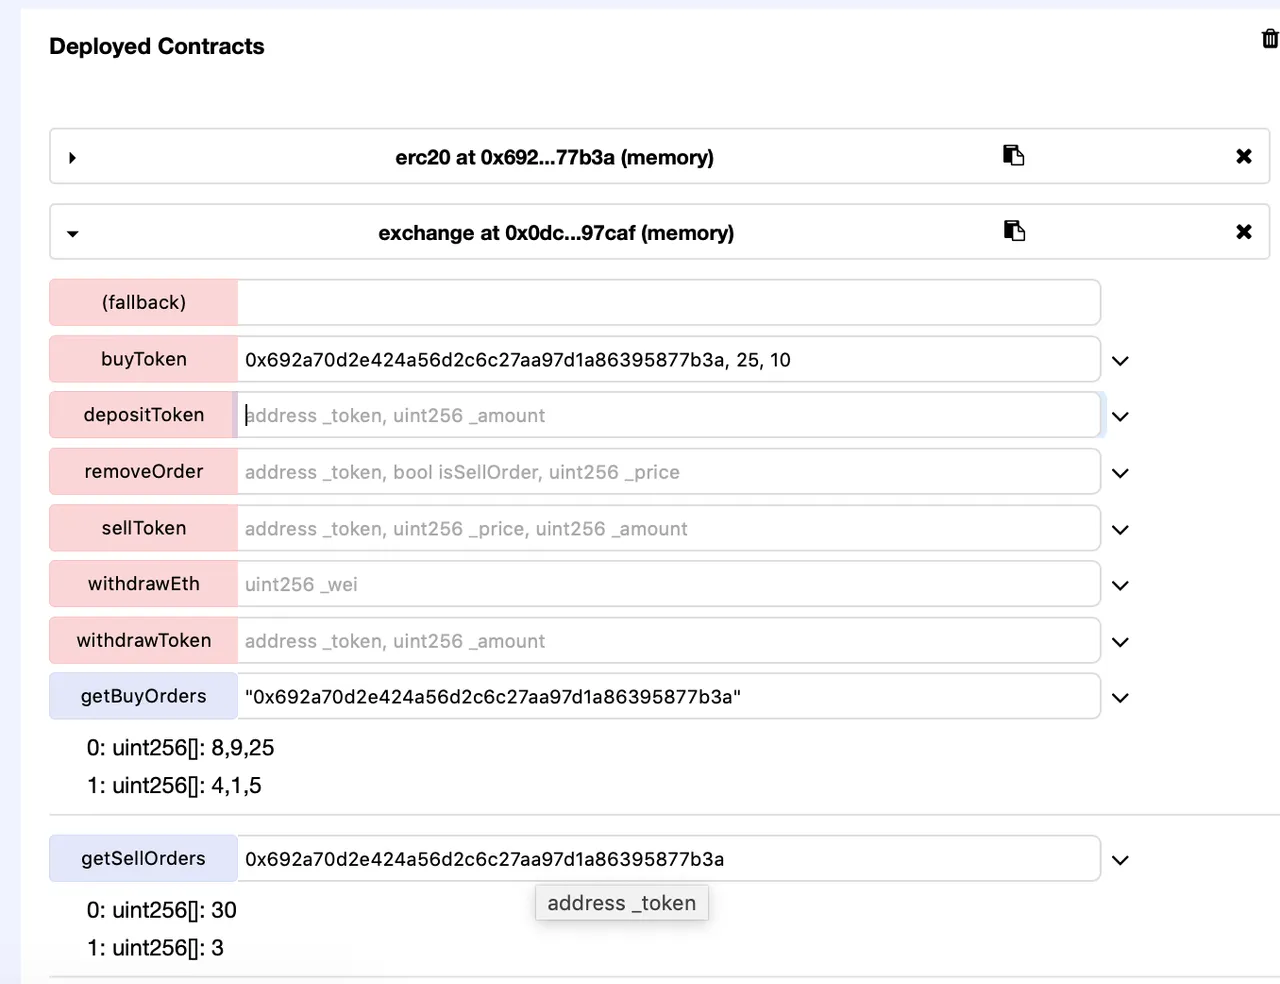Copy the exchange contract address
This screenshot has height=984, width=1280.
pos(1014,231)
